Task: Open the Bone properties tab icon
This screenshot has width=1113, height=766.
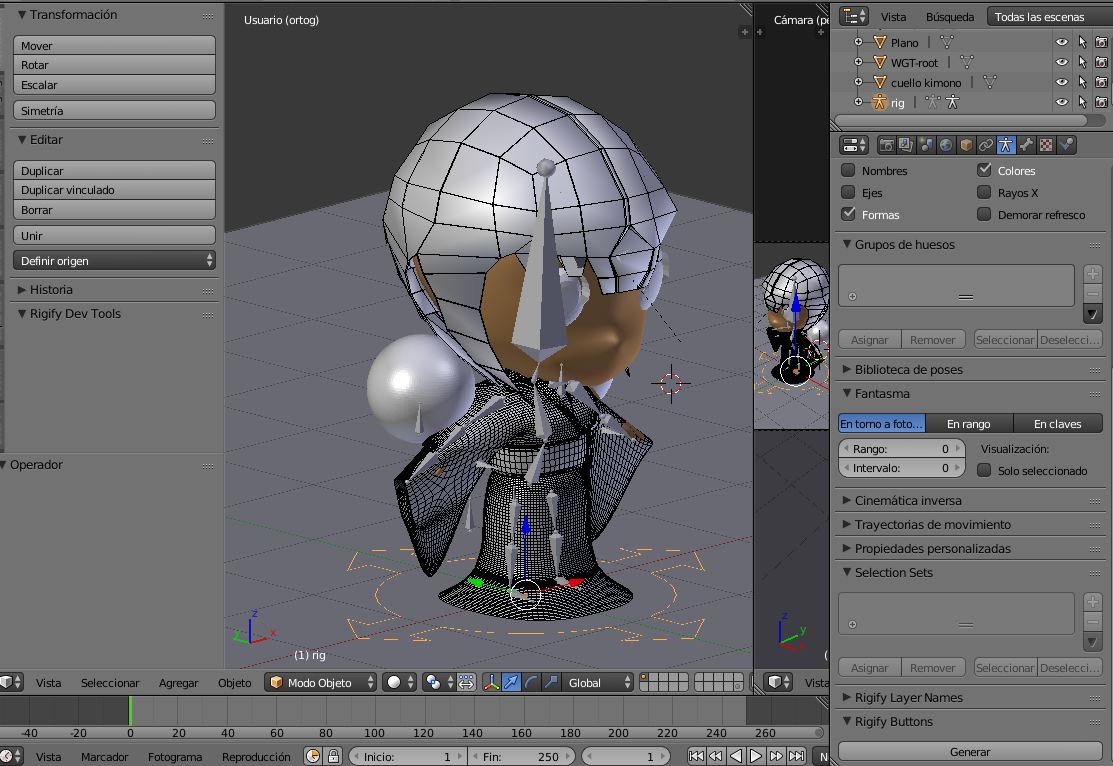Action: 1026,145
